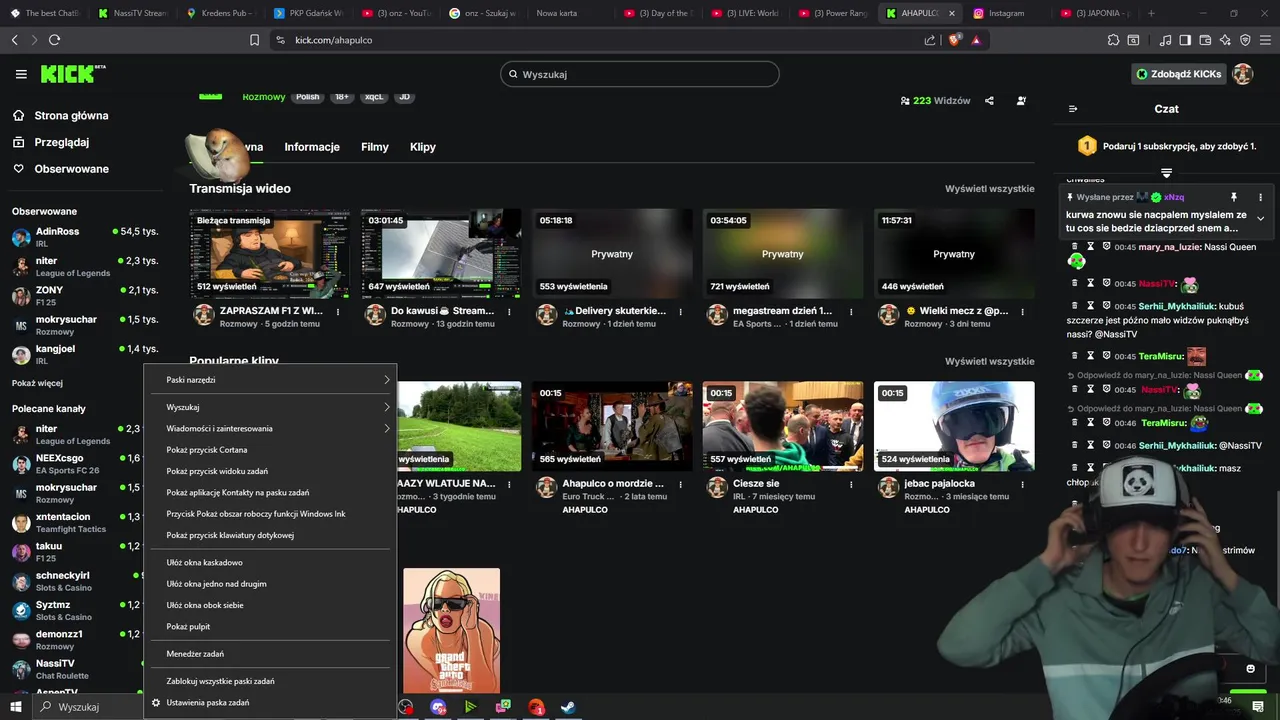Expand the Paski narzędzi submenu
The image size is (1280, 720).
270,380
